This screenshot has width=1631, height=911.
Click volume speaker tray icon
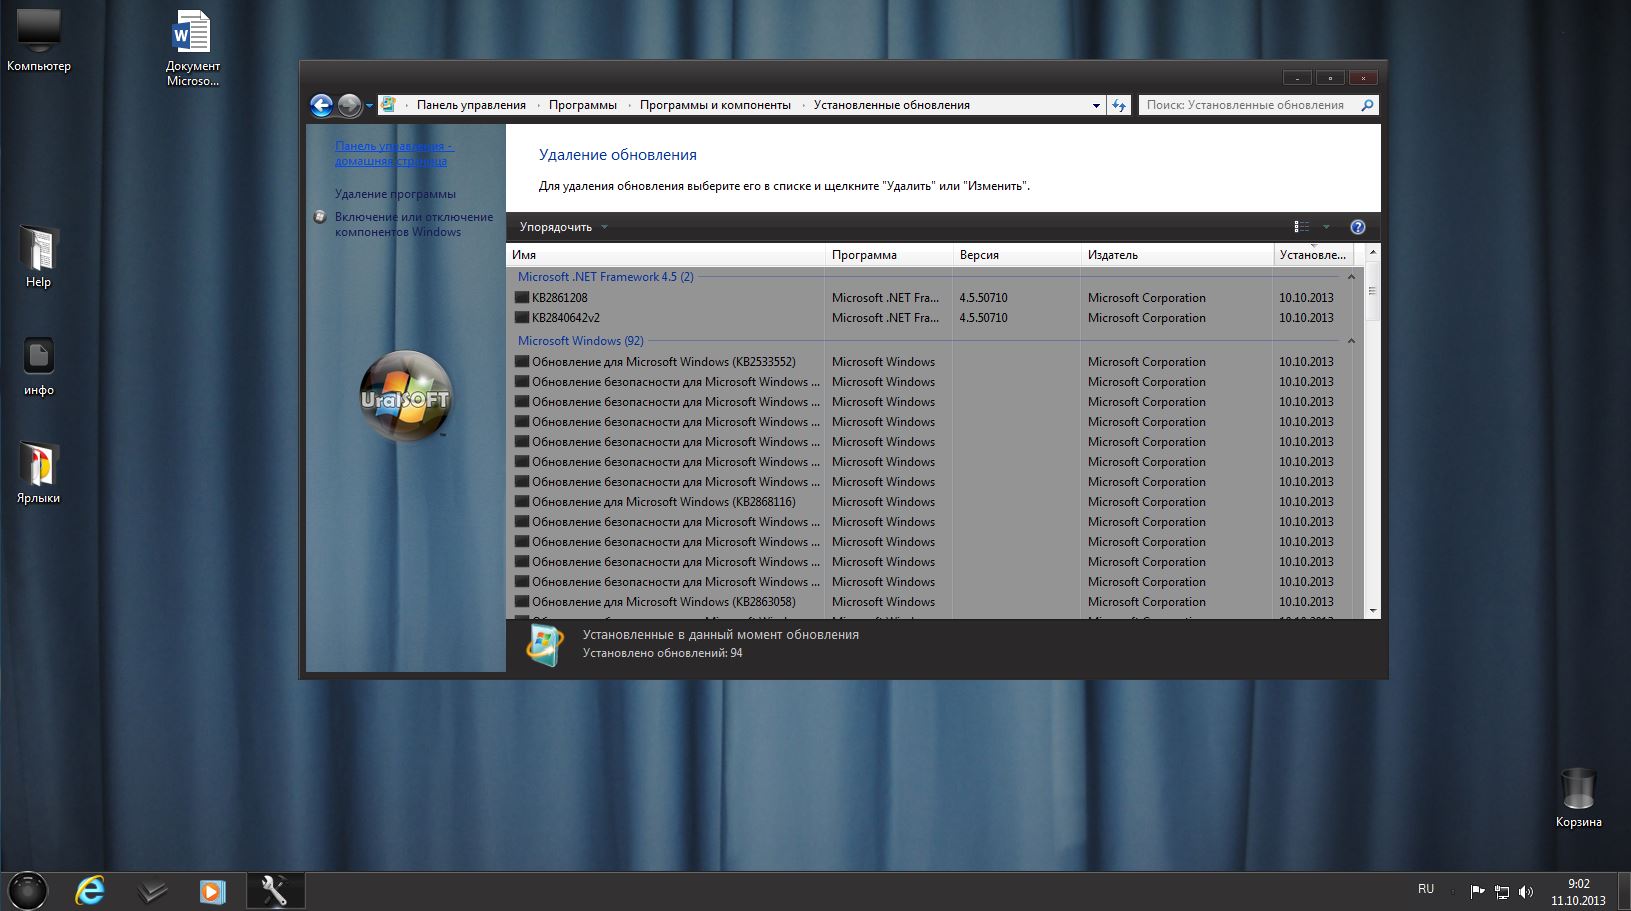[x=1526, y=891]
